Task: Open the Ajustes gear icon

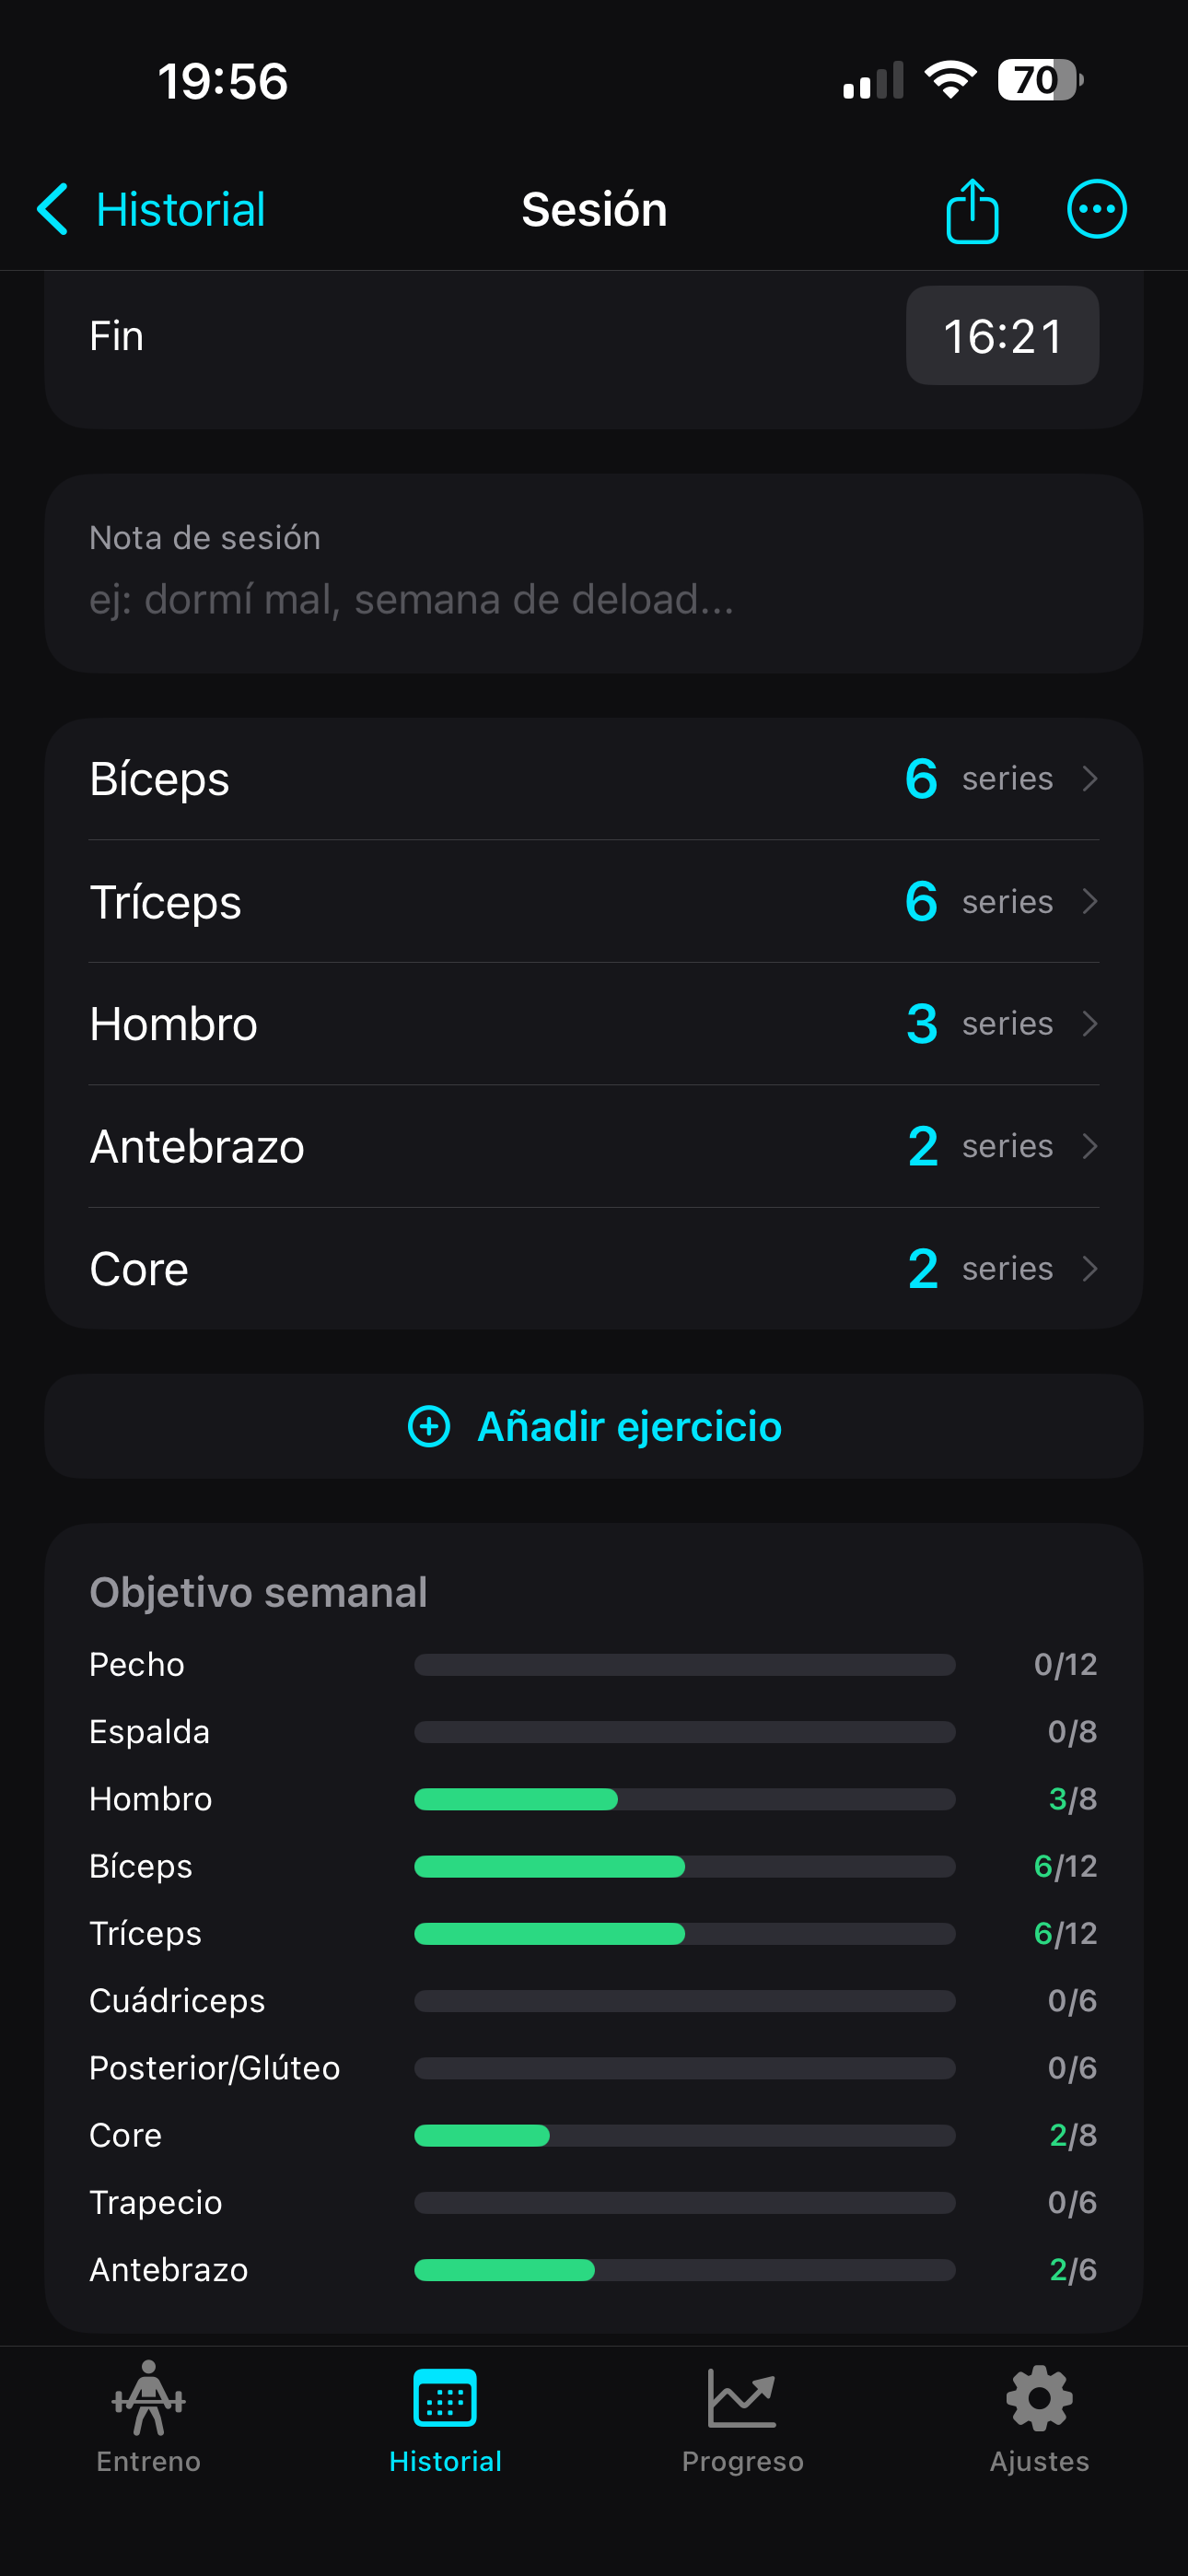Action: [1039, 2398]
